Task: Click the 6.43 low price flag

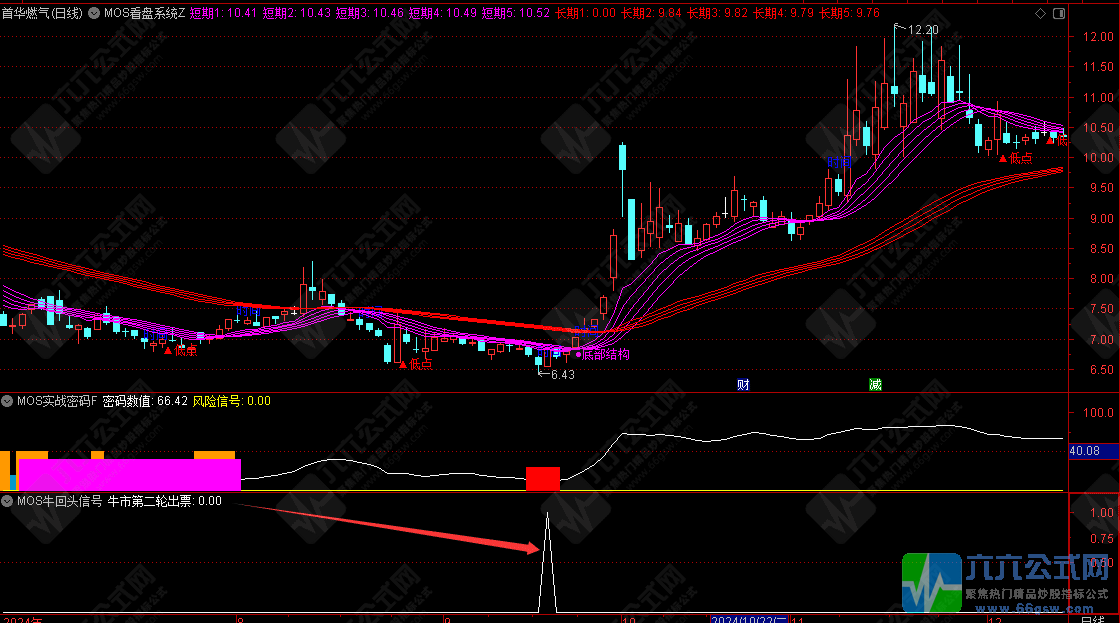Action: click(x=561, y=375)
